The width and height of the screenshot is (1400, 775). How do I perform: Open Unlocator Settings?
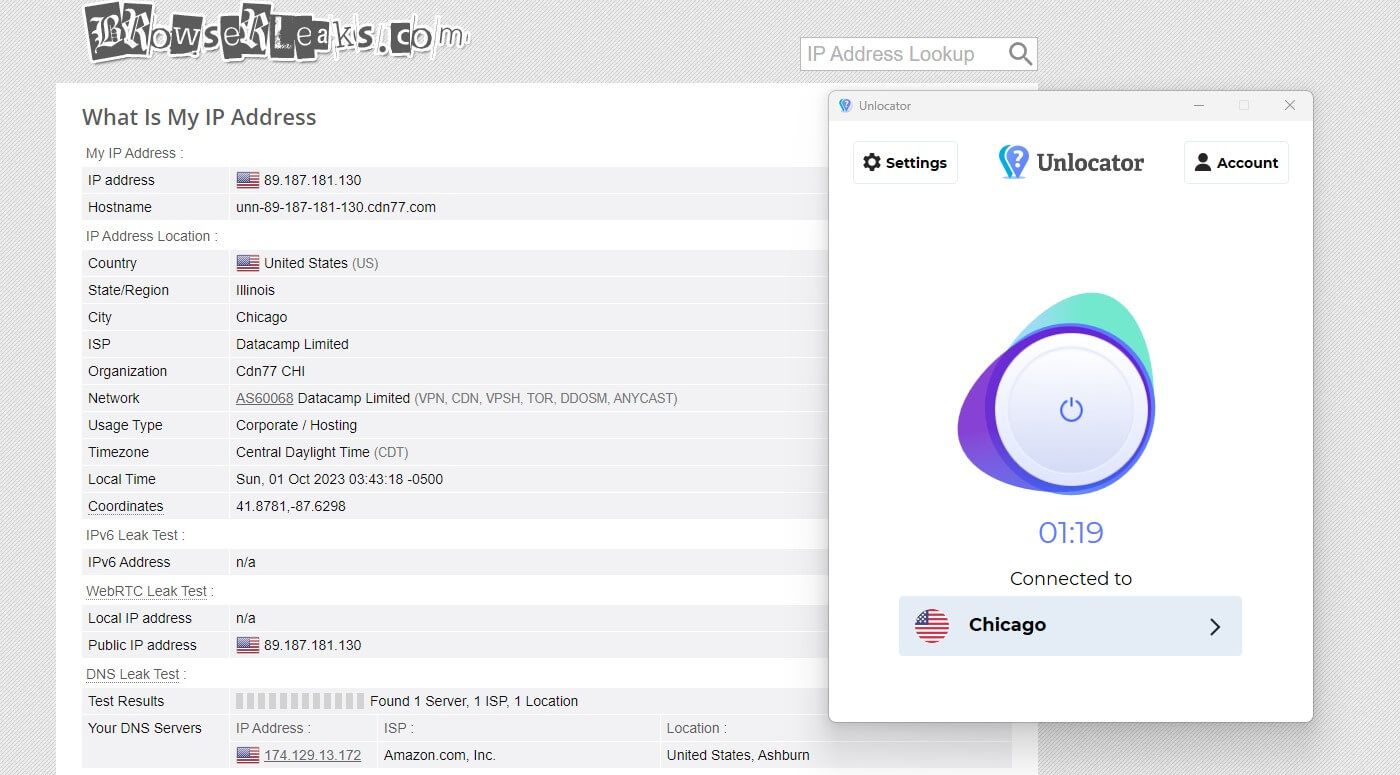coord(905,162)
